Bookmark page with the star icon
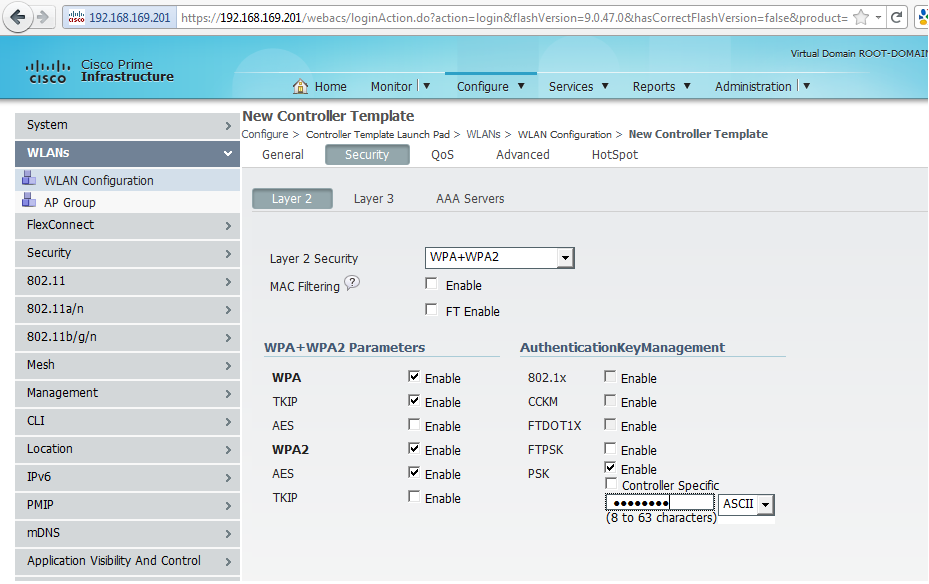 pyautogui.click(x=861, y=18)
